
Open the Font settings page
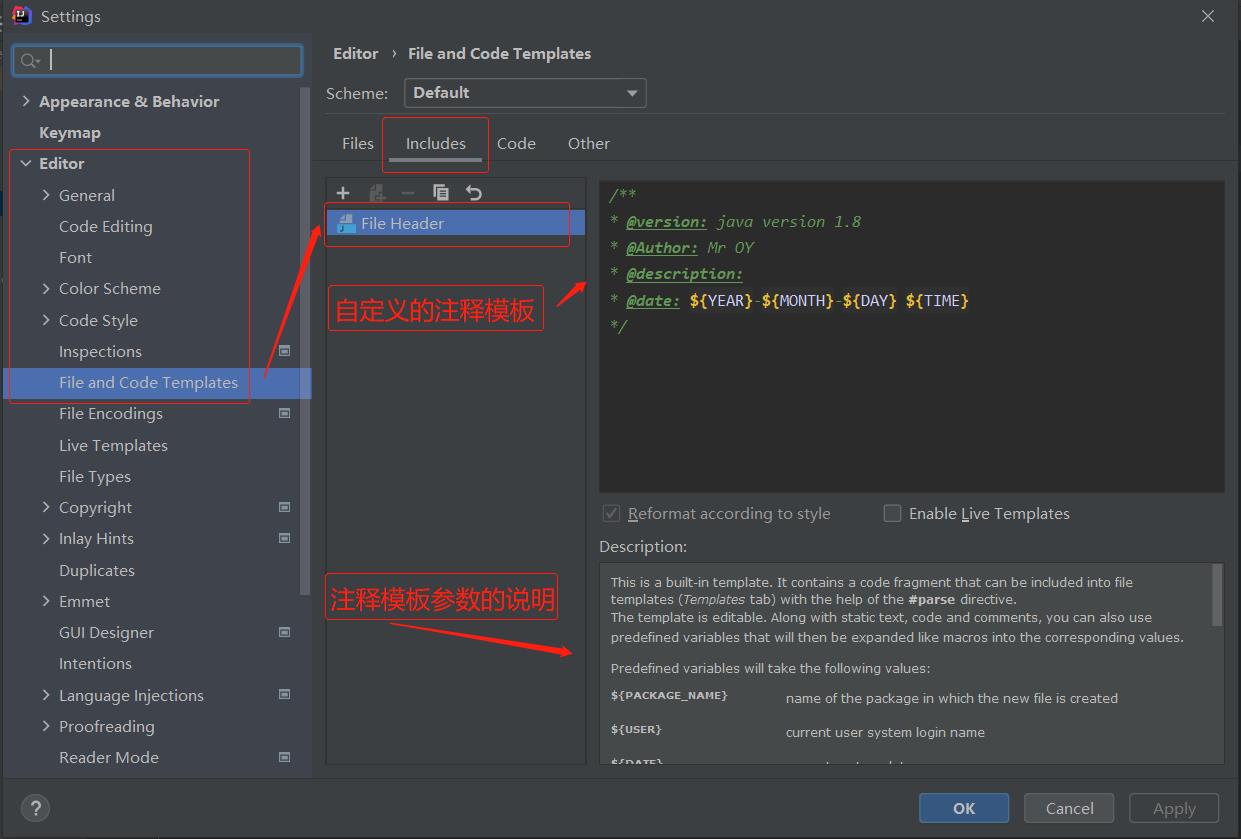[75, 257]
